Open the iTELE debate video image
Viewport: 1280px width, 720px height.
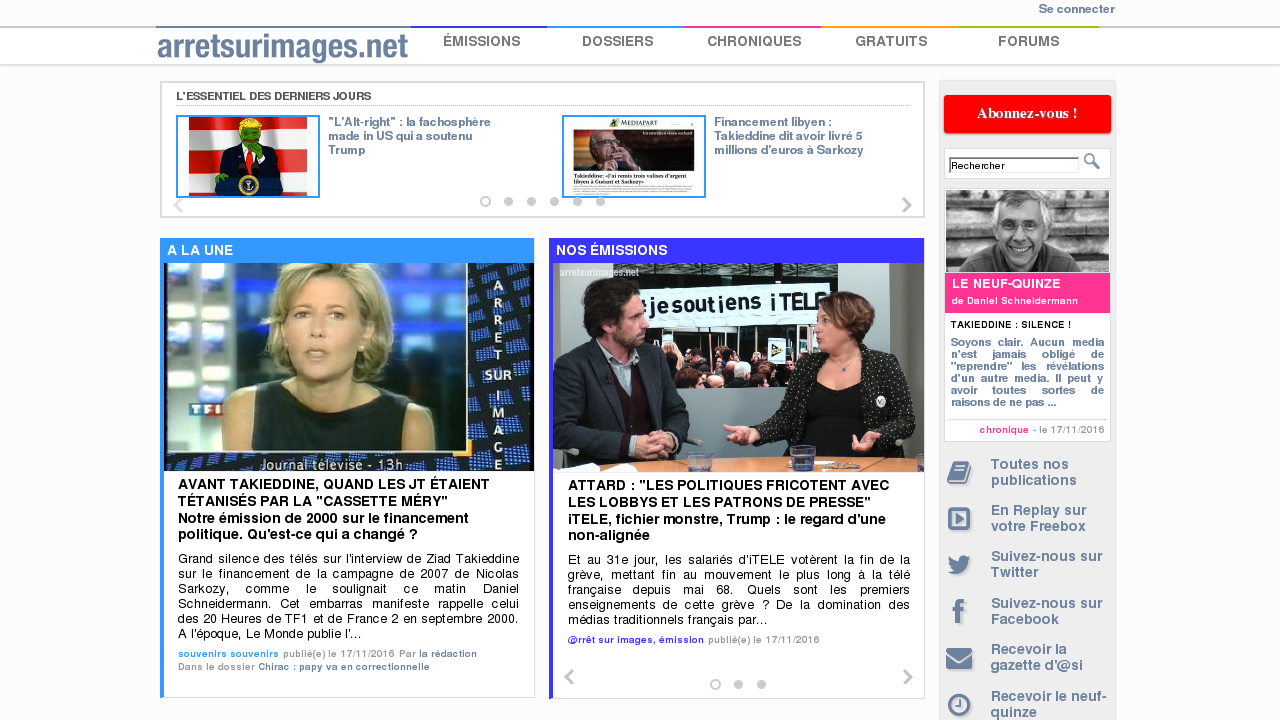pos(738,367)
